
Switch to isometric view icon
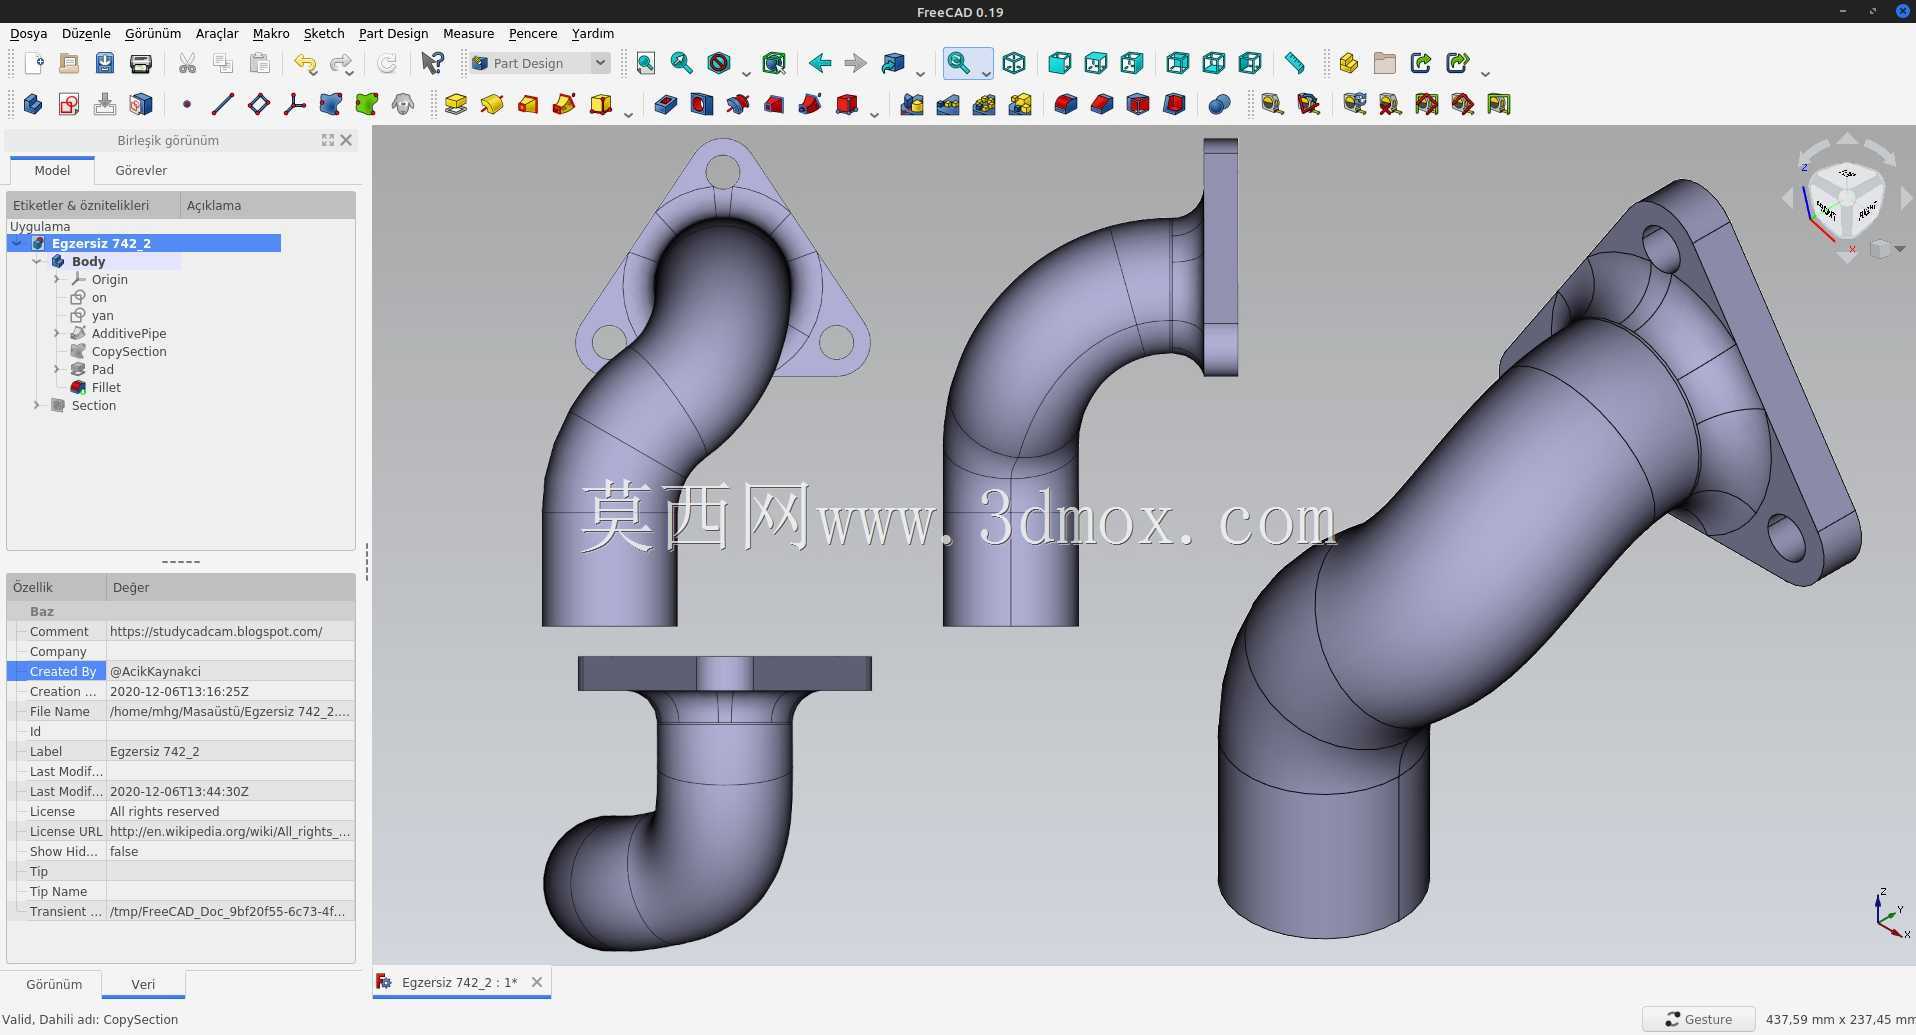[1014, 63]
